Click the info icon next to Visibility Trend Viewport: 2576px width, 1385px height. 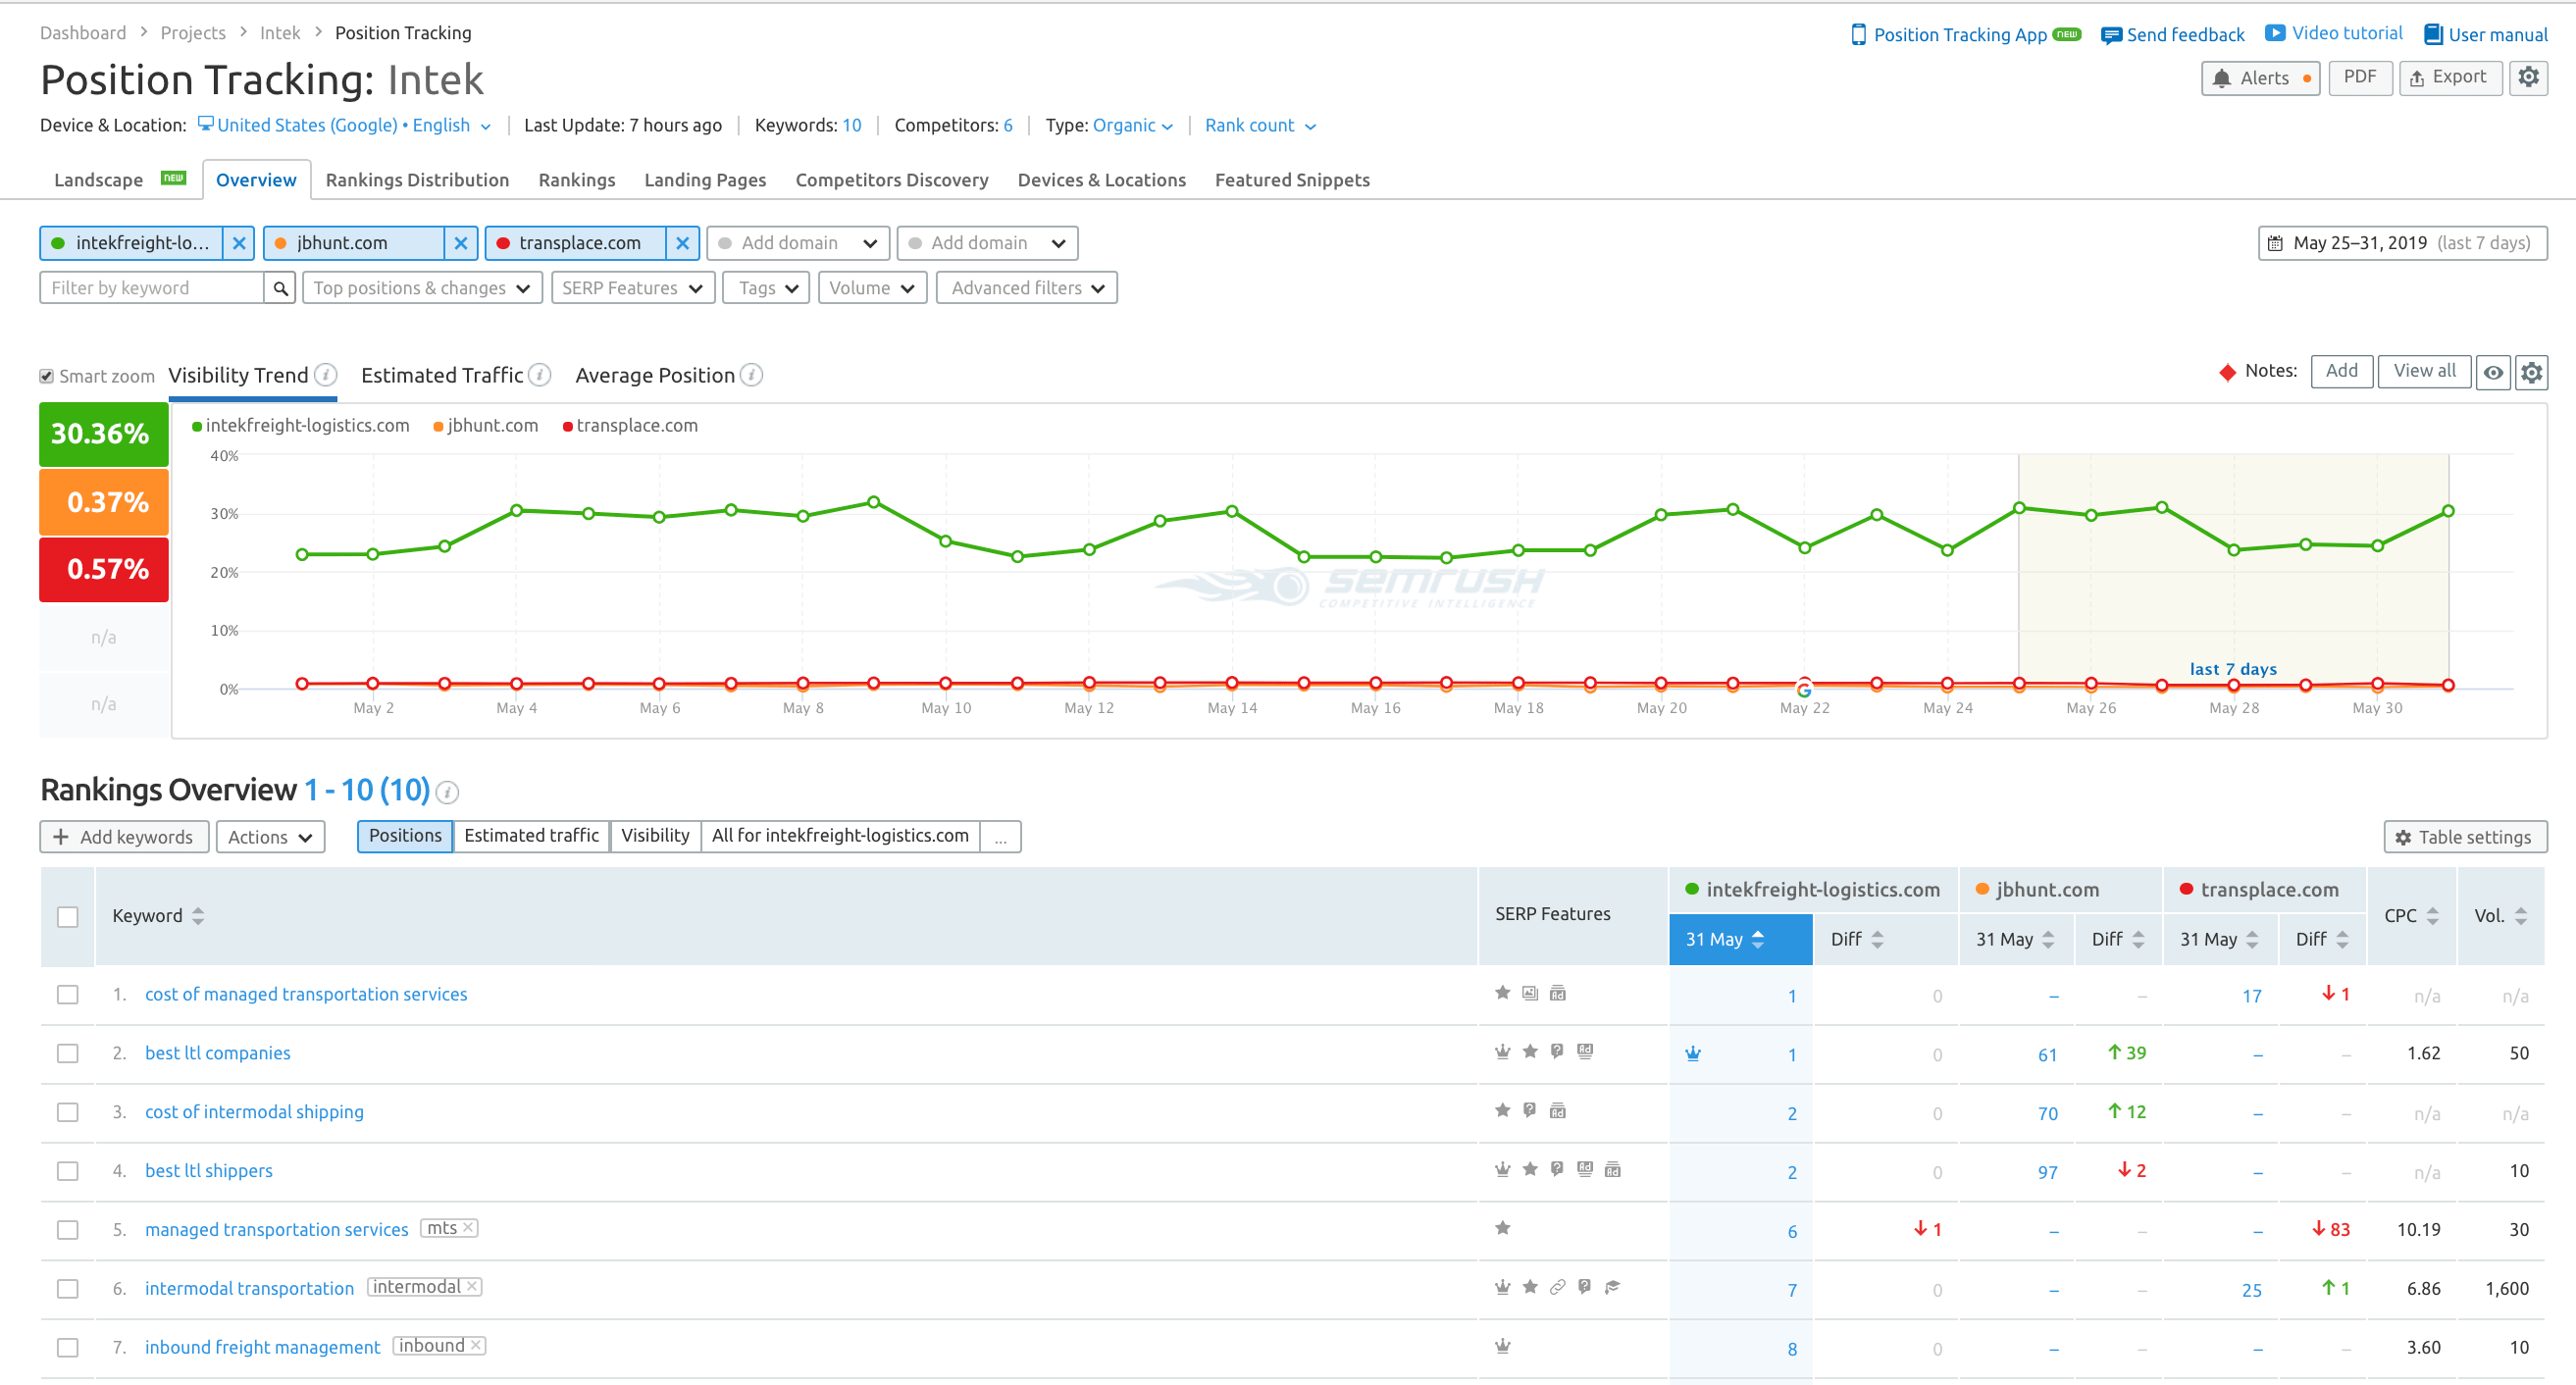pyautogui.click(x=324, y=375)
